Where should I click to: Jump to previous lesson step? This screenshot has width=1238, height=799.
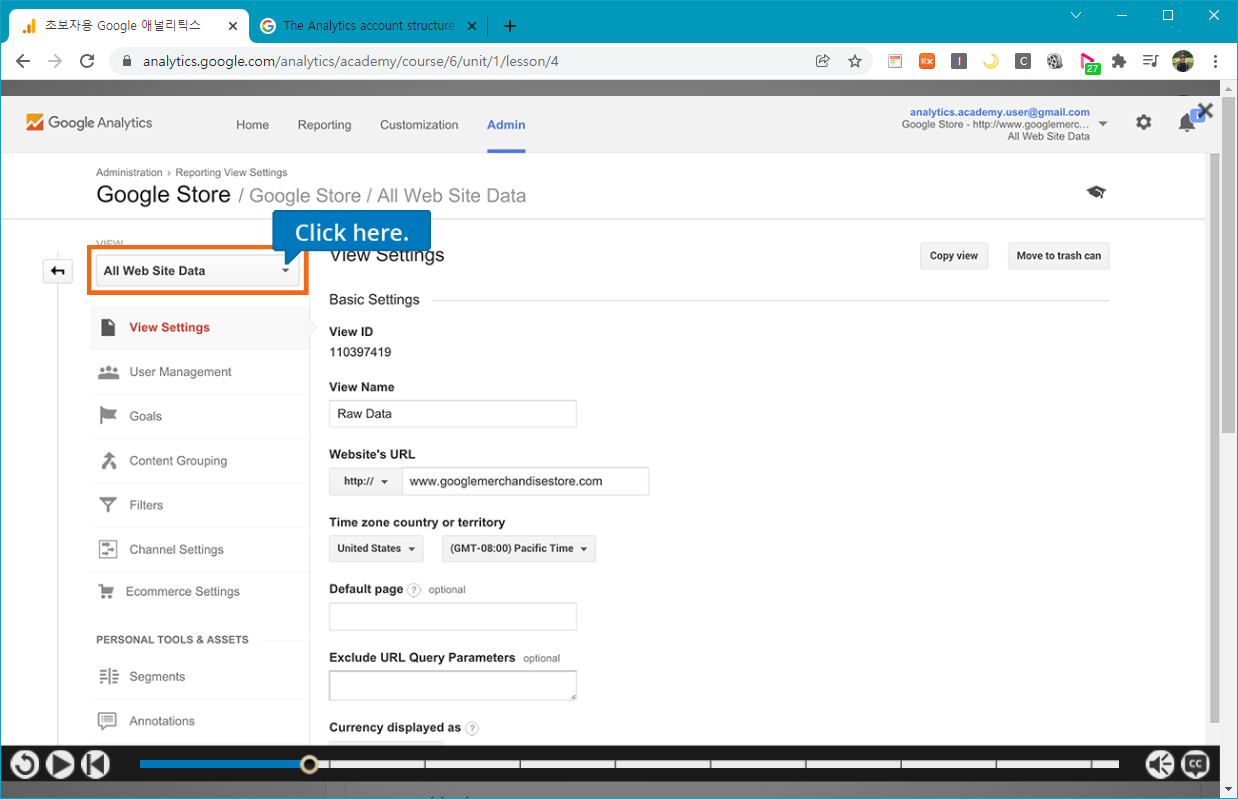pos(95,765)
